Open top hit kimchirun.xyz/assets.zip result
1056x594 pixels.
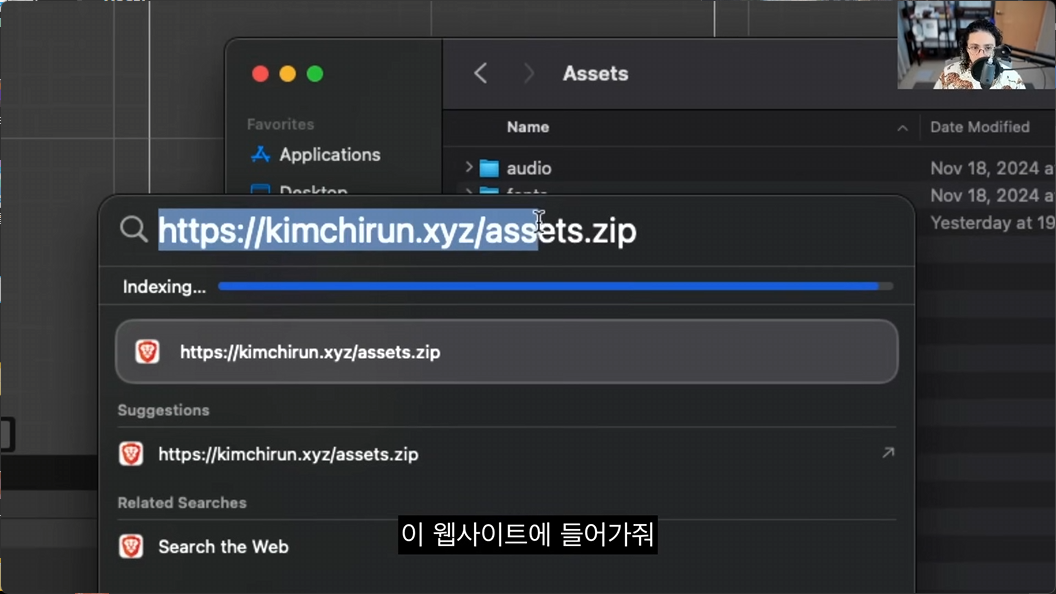[506, 352]
